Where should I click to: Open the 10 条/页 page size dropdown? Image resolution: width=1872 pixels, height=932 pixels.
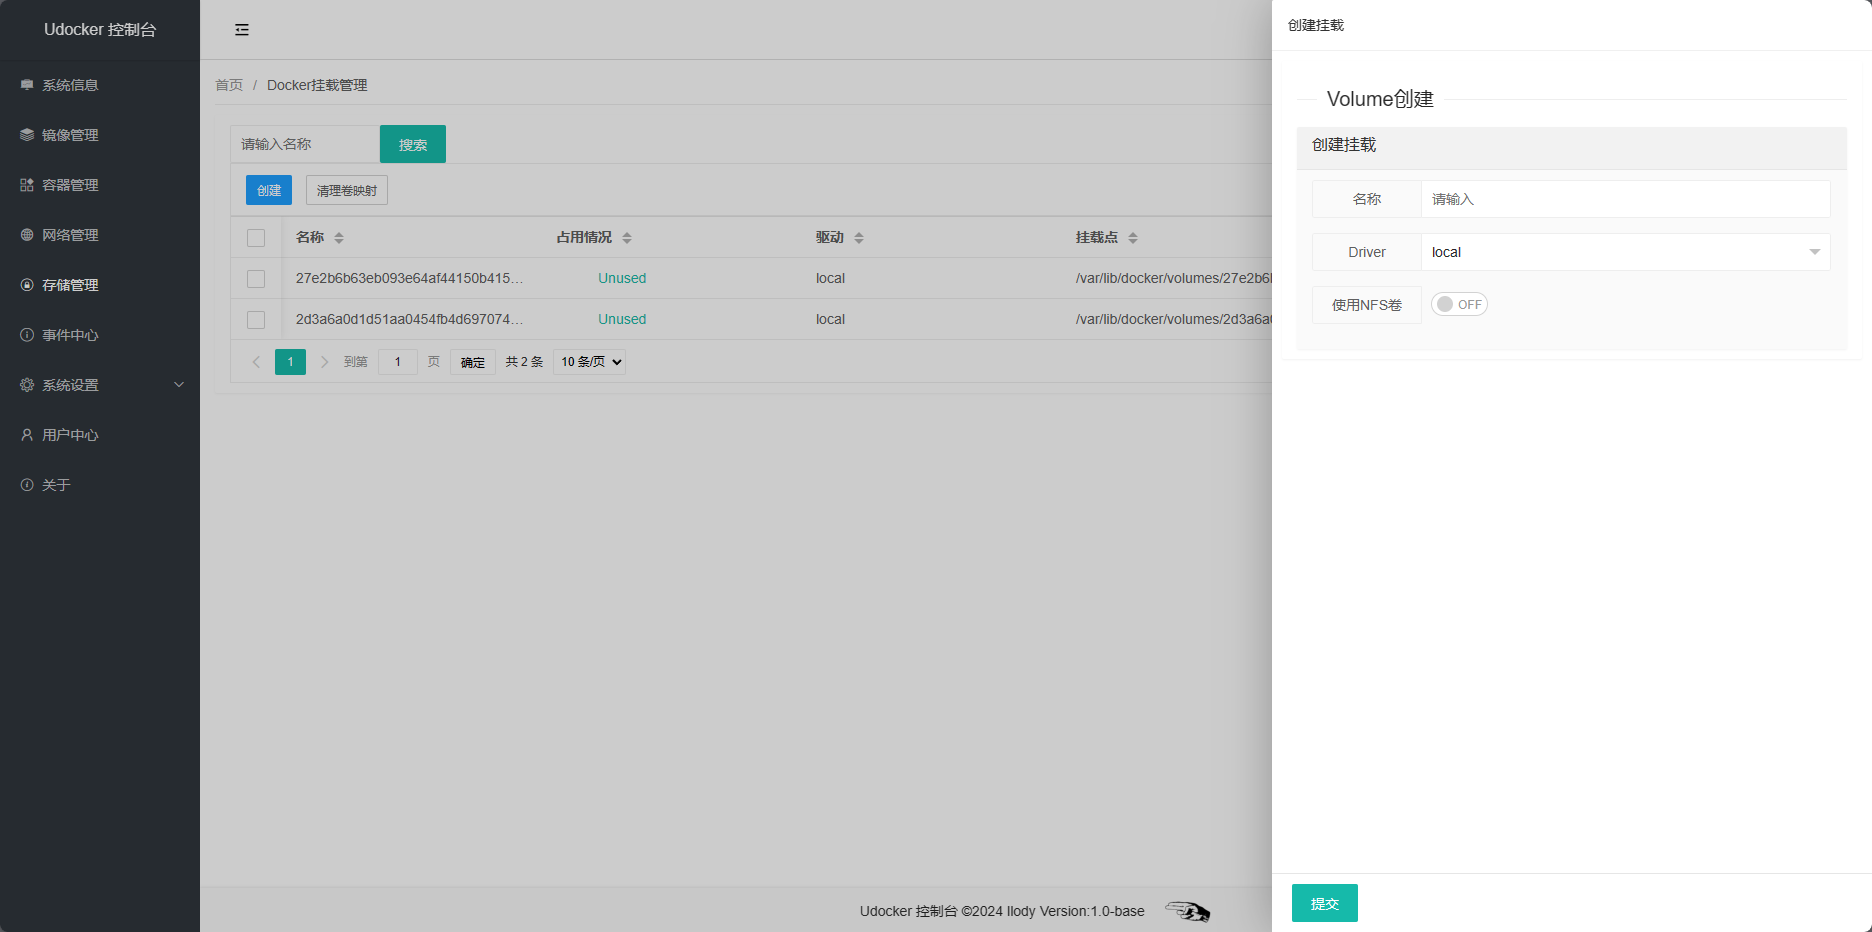[590, 362]
